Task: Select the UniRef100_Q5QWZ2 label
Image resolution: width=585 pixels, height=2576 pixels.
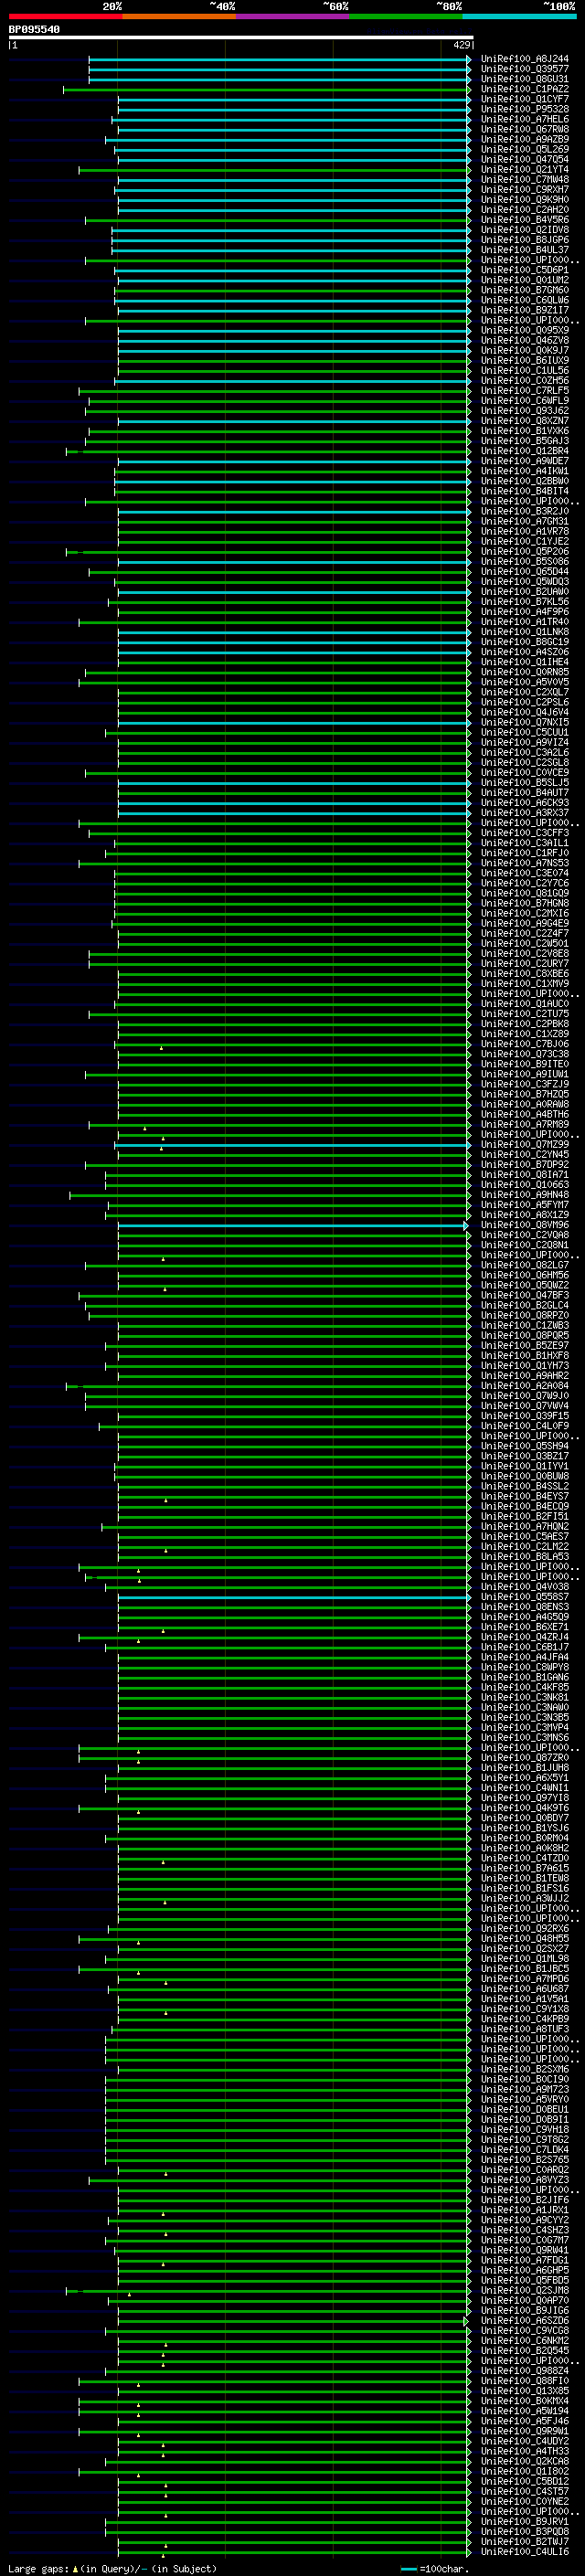Action: point(524,1285)
